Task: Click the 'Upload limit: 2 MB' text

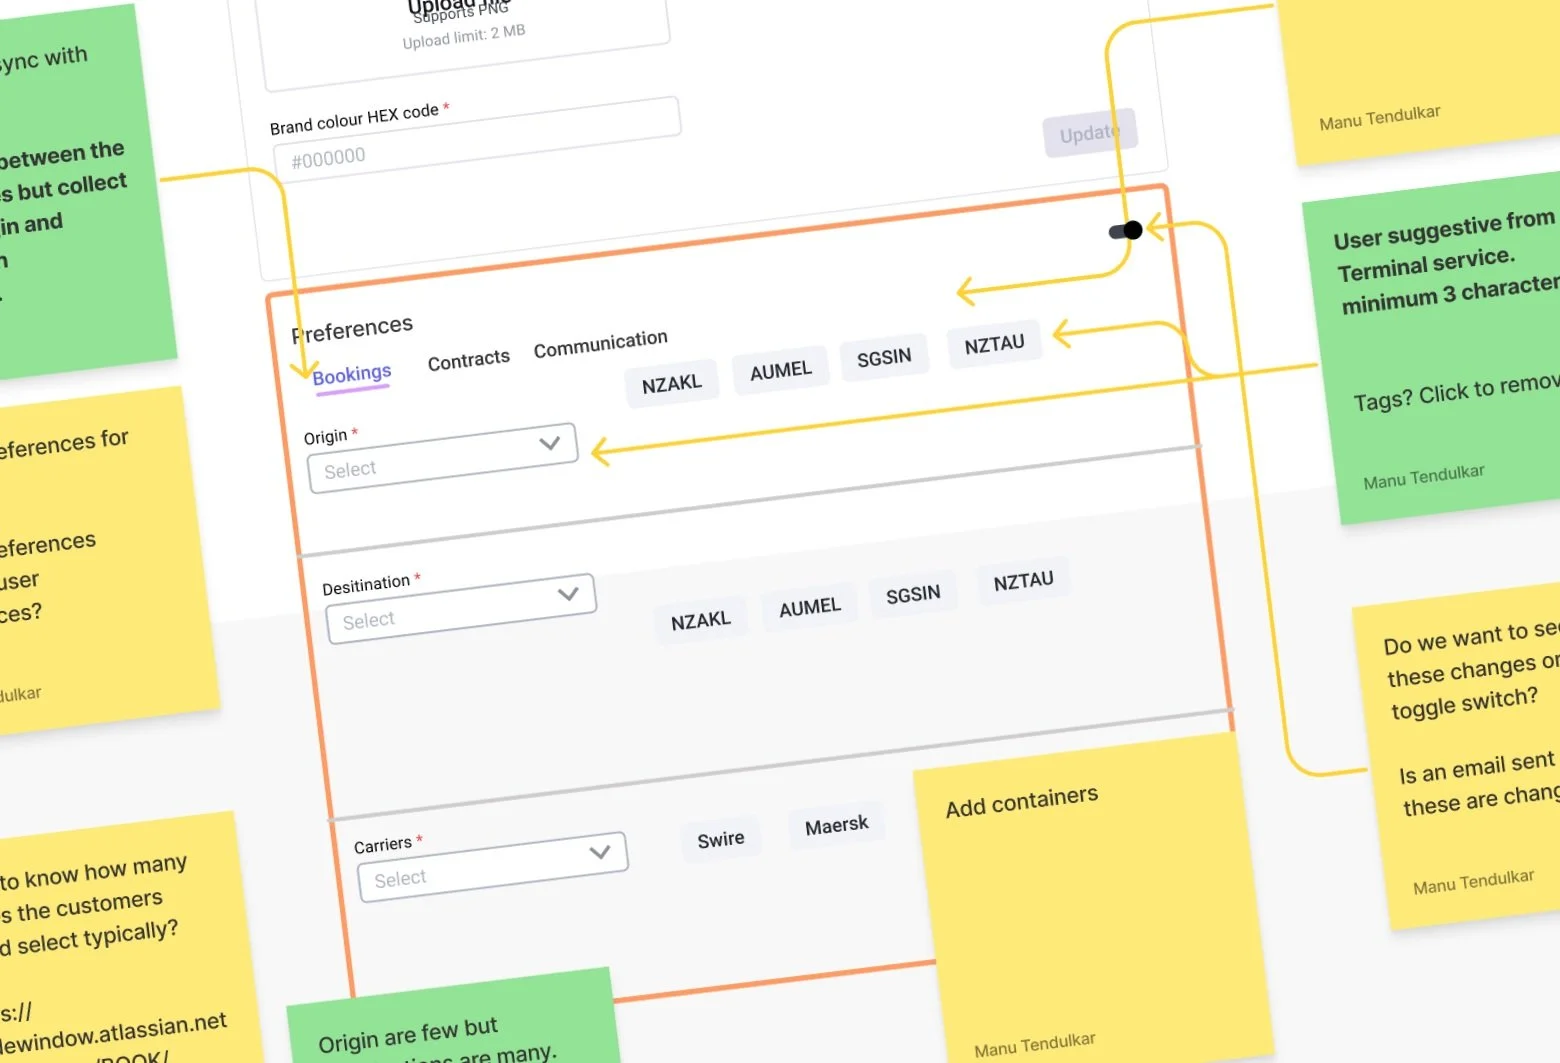Action: (x=464, y=36)
